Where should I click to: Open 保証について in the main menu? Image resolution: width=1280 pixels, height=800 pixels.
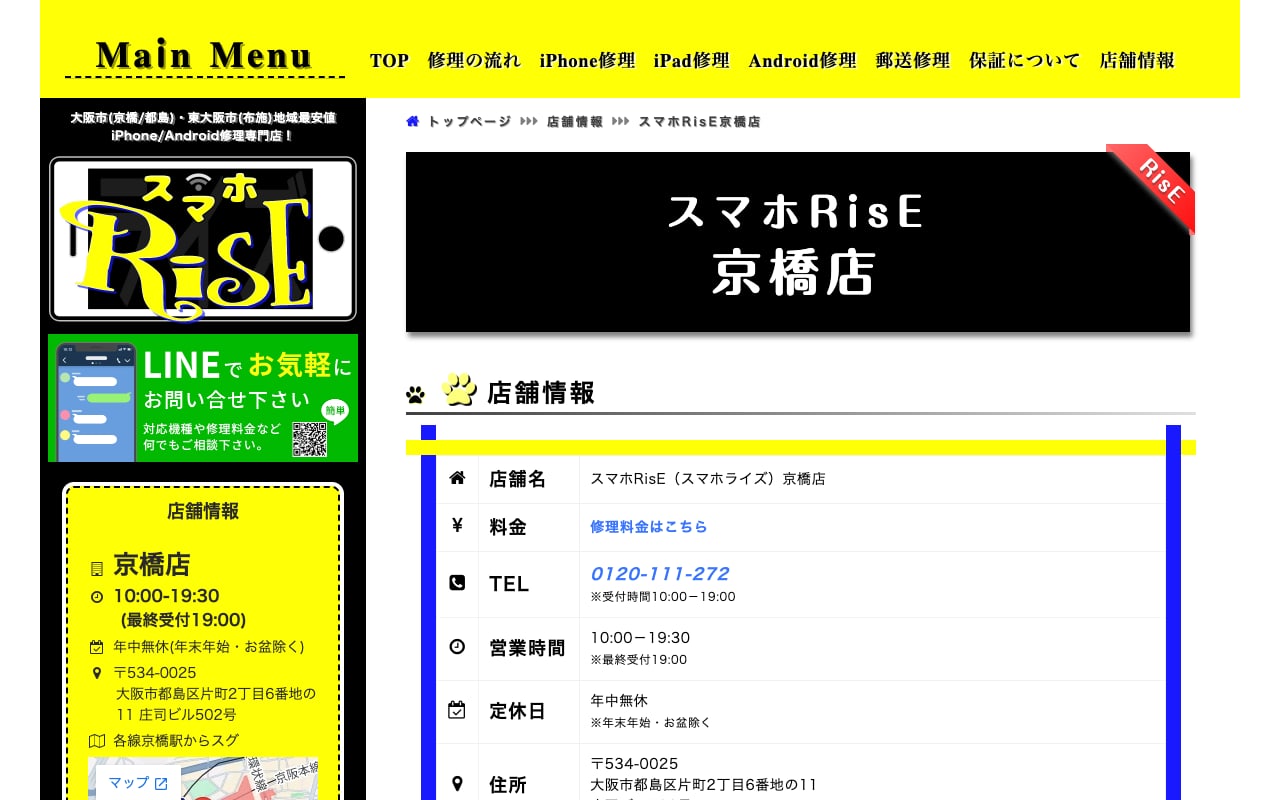click(x=1025, y=60)
